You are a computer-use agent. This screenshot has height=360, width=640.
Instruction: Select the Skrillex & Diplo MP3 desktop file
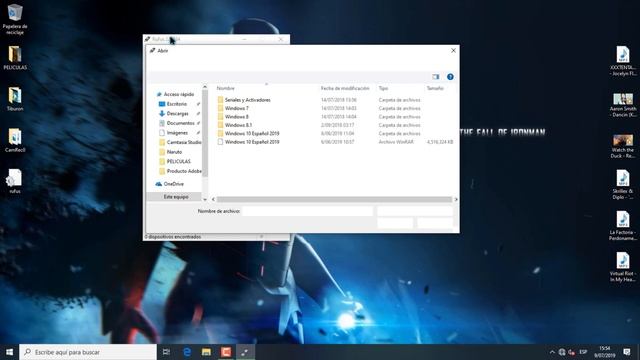[623, 184]
